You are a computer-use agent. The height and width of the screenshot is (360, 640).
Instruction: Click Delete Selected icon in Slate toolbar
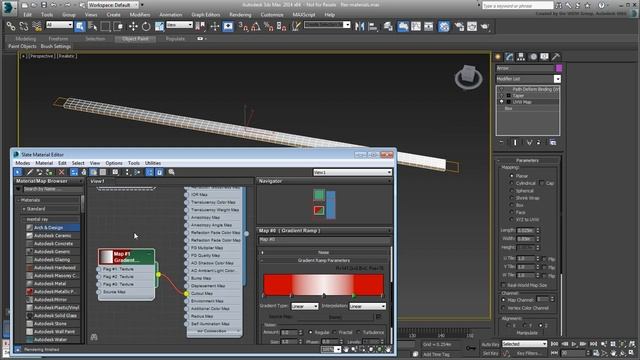point(61,172)
